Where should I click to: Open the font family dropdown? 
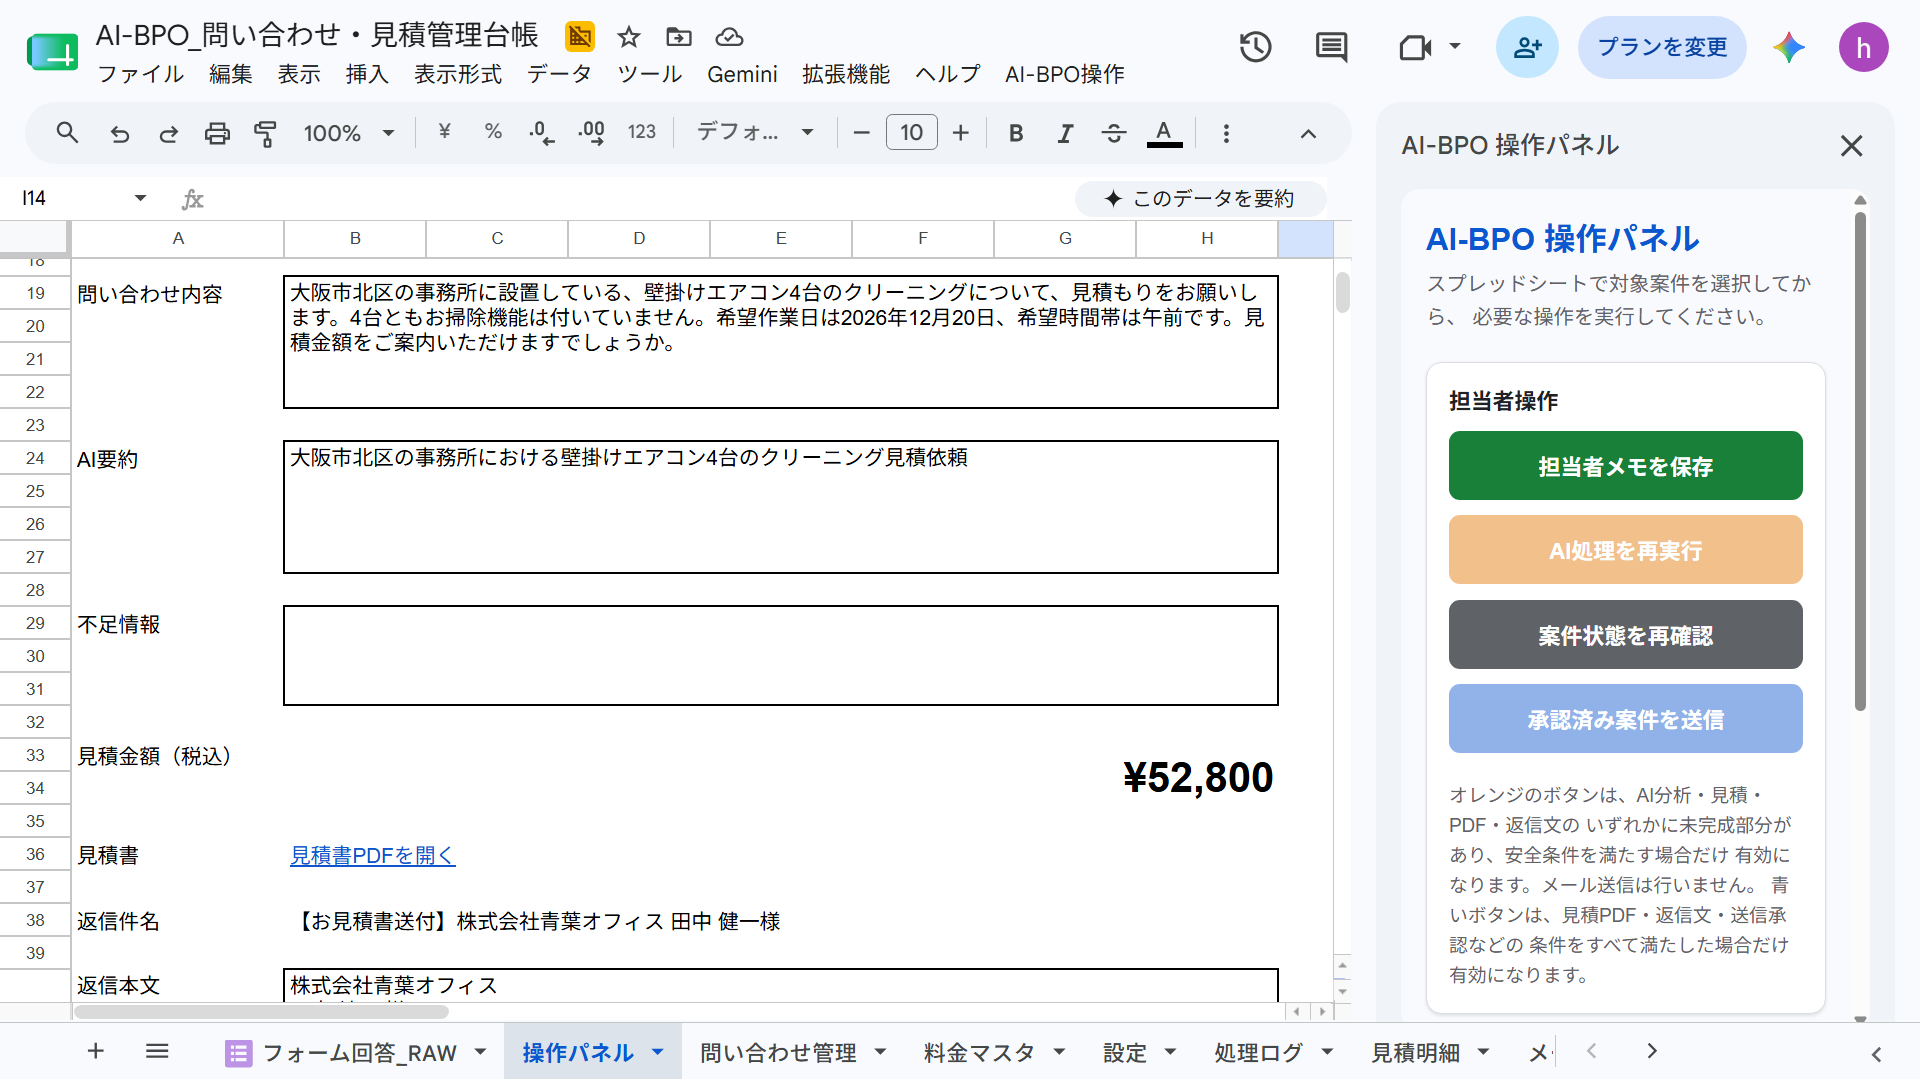point(755,132)
